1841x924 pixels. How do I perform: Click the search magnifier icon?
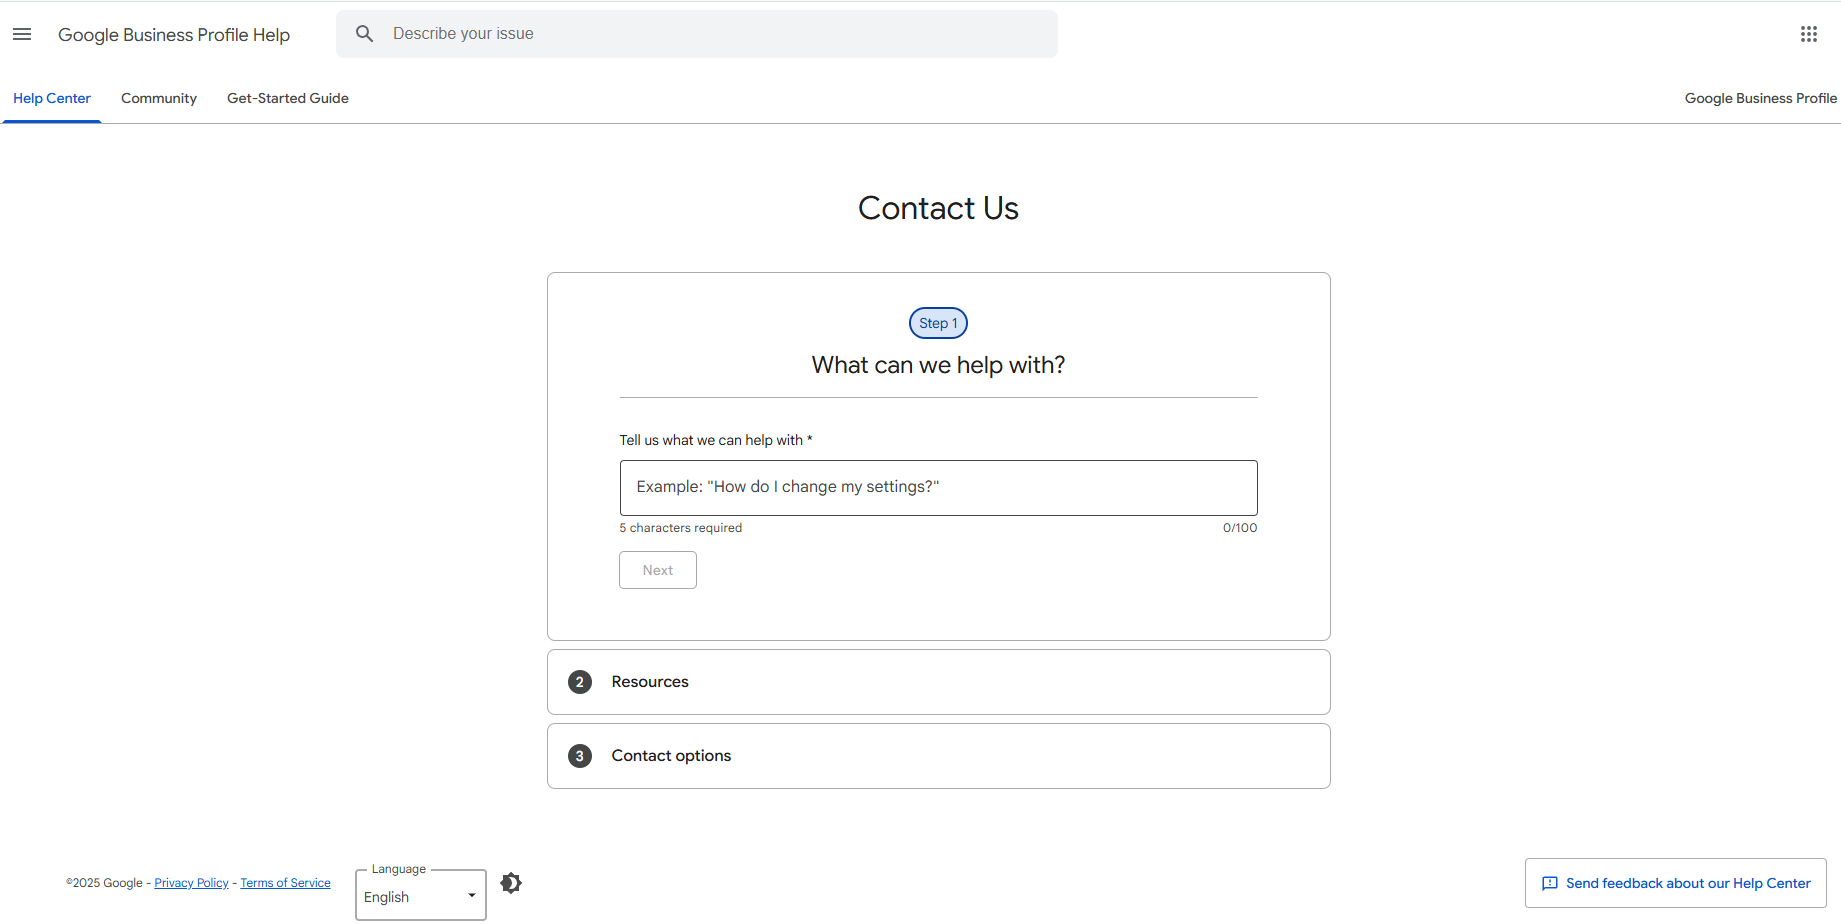[365, 33]
